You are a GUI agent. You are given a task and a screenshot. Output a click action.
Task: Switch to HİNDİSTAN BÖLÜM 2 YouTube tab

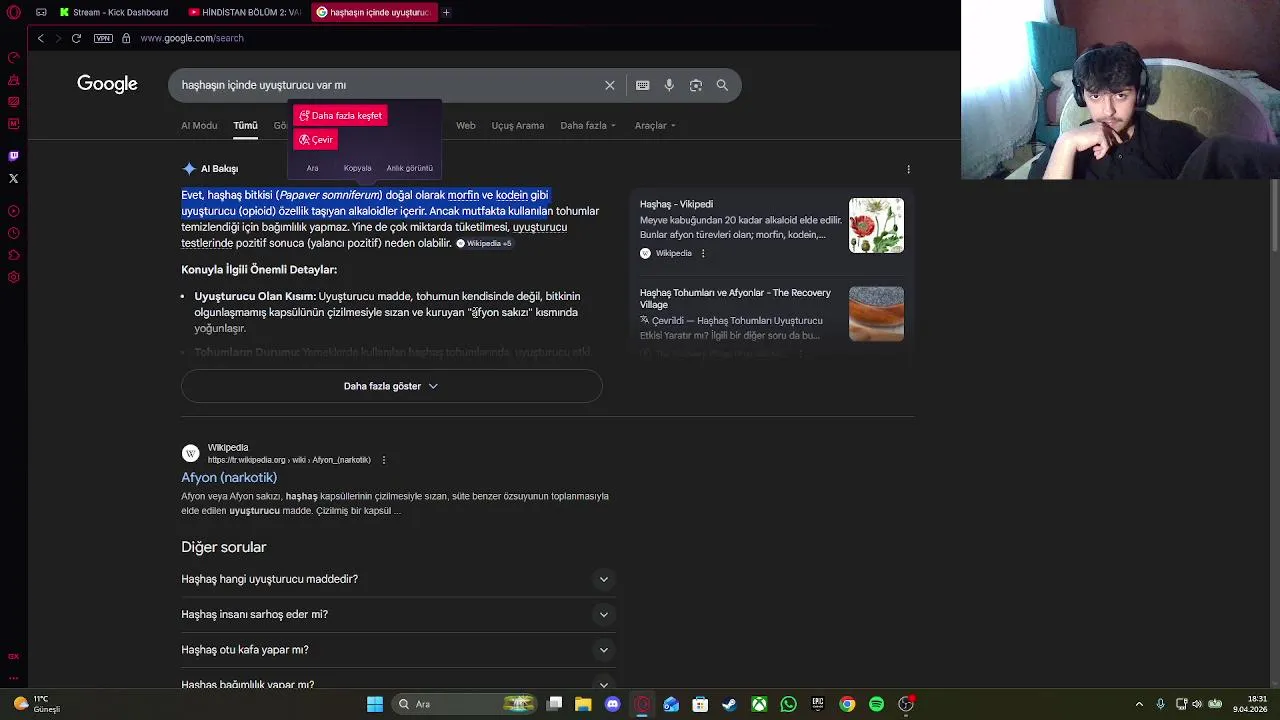pyautogui.click(x=244, y=12)
